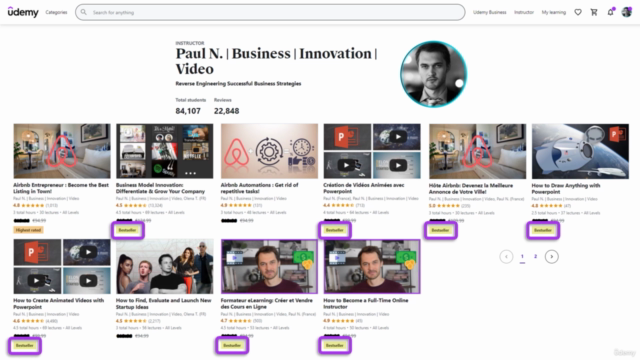
Task: Open Airbnb Entrepreneur course thumbnail
Action: (x=62, y=151)
